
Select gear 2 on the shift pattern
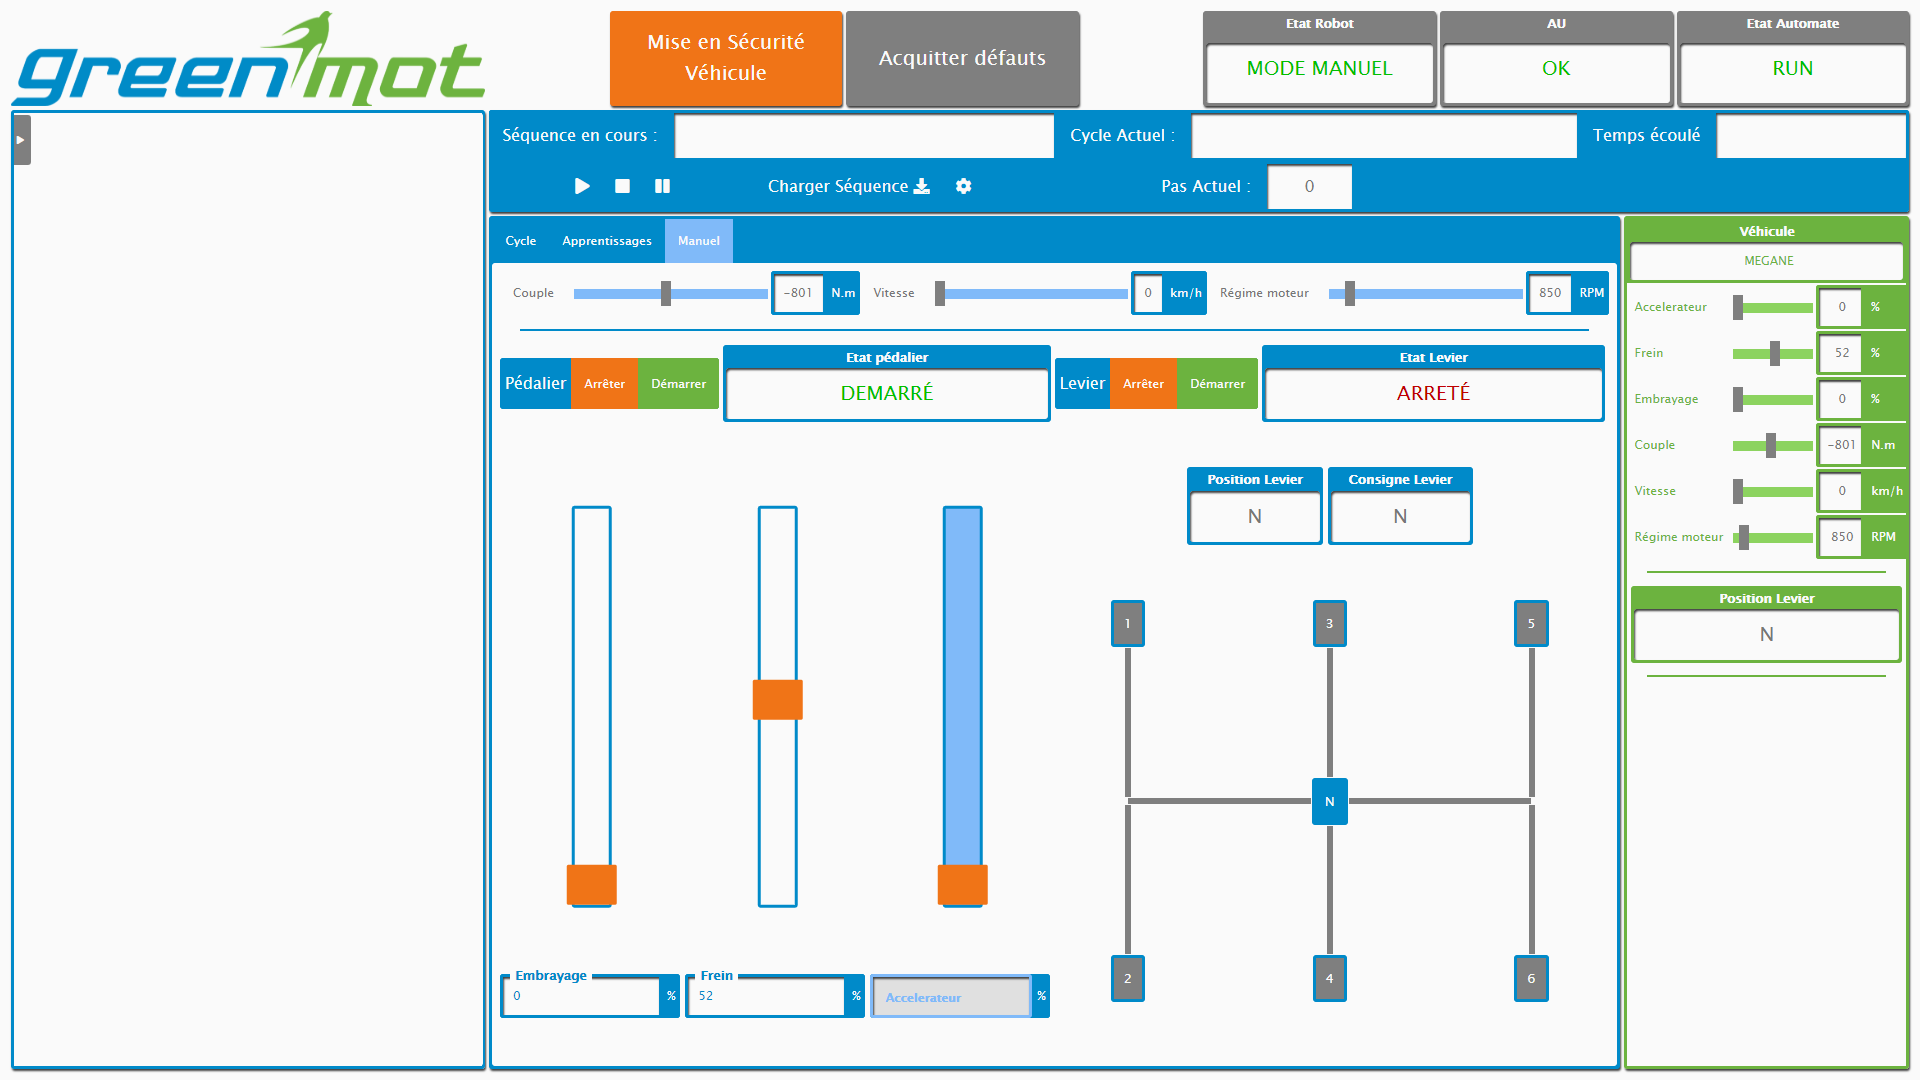point(1127,979)
